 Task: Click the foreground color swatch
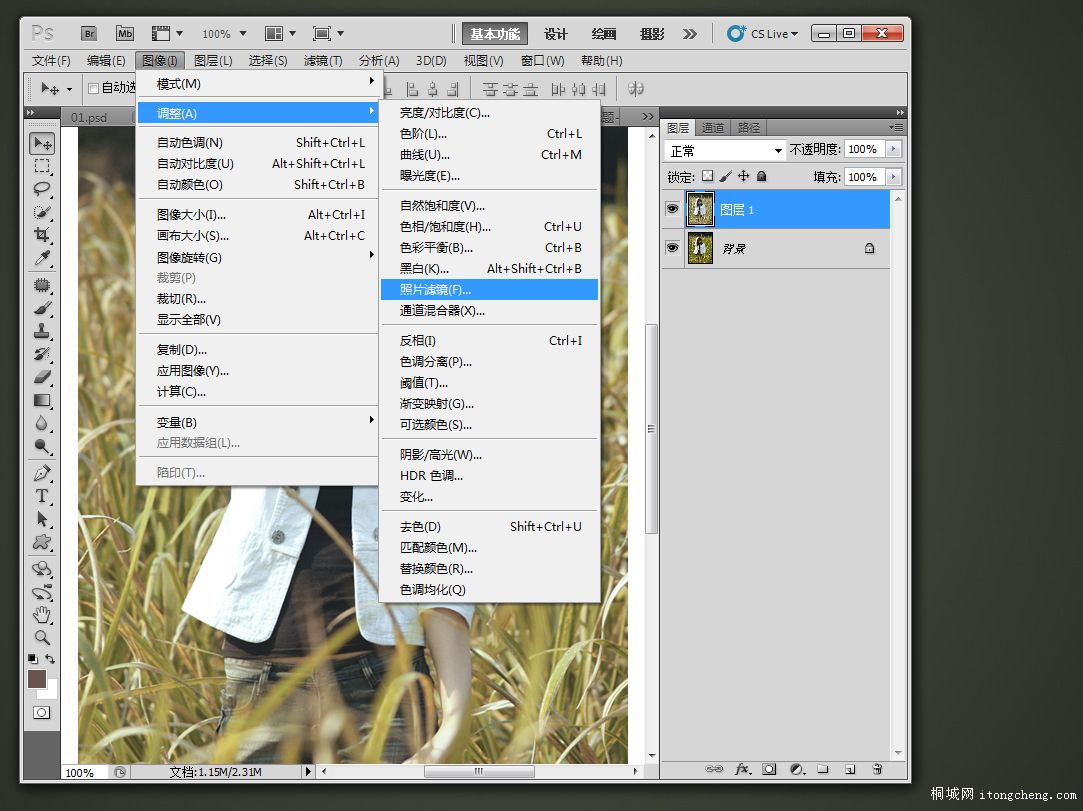point(37,679)
